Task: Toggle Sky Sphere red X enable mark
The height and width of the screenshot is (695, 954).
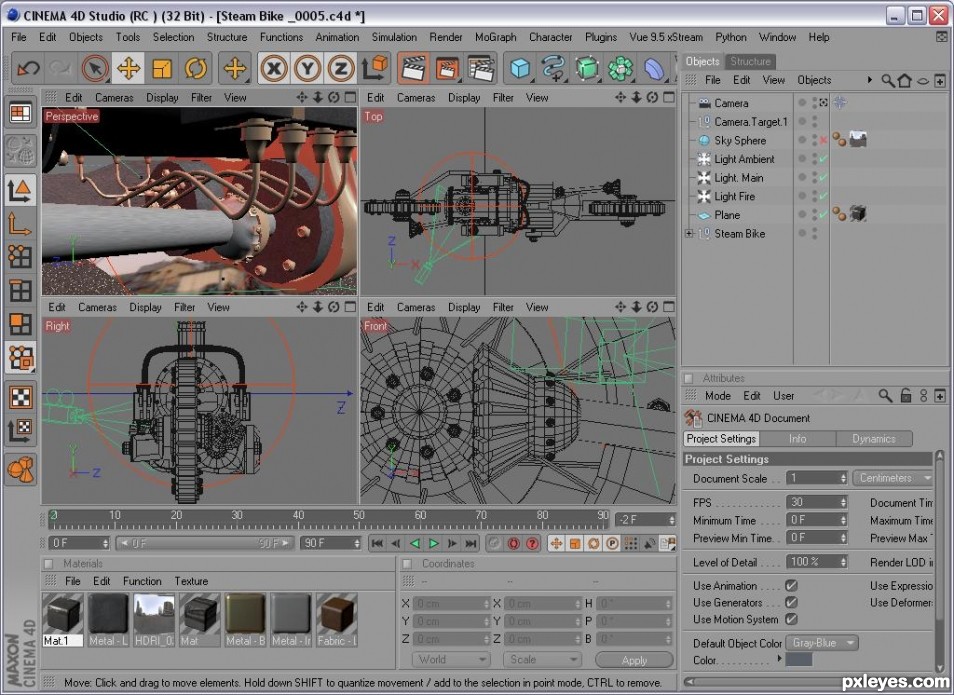Action: (x=823, y=141)
